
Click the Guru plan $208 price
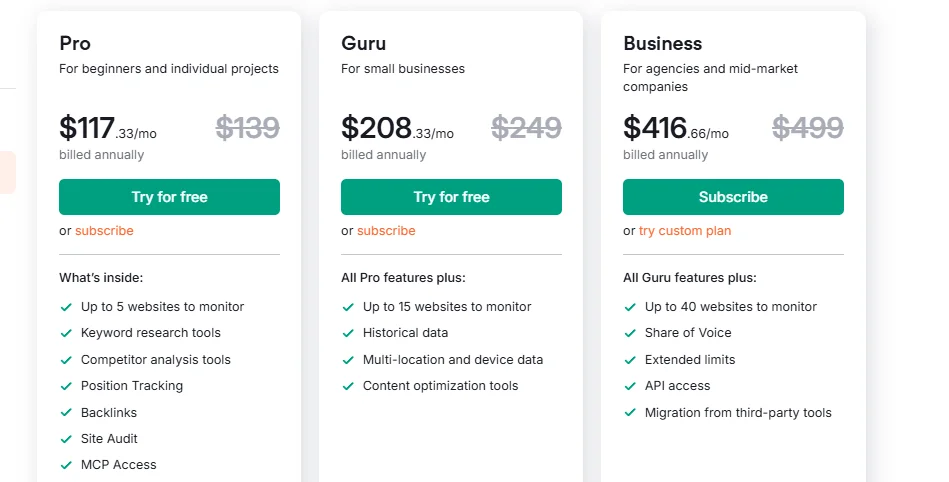tap(377, 128)
